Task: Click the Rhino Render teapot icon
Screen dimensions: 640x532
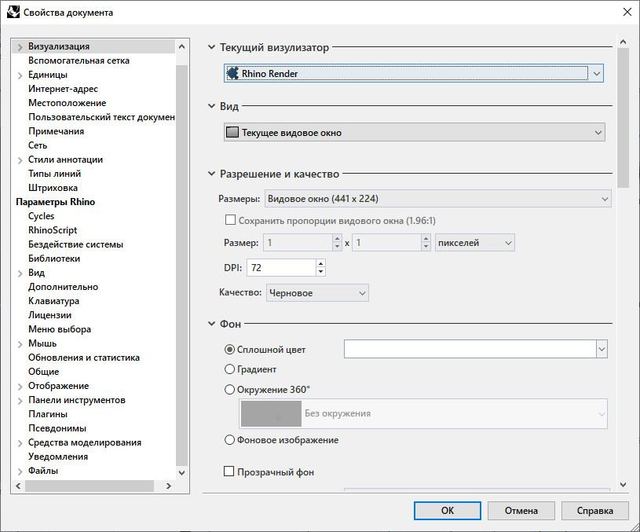Action: [233, 73]
